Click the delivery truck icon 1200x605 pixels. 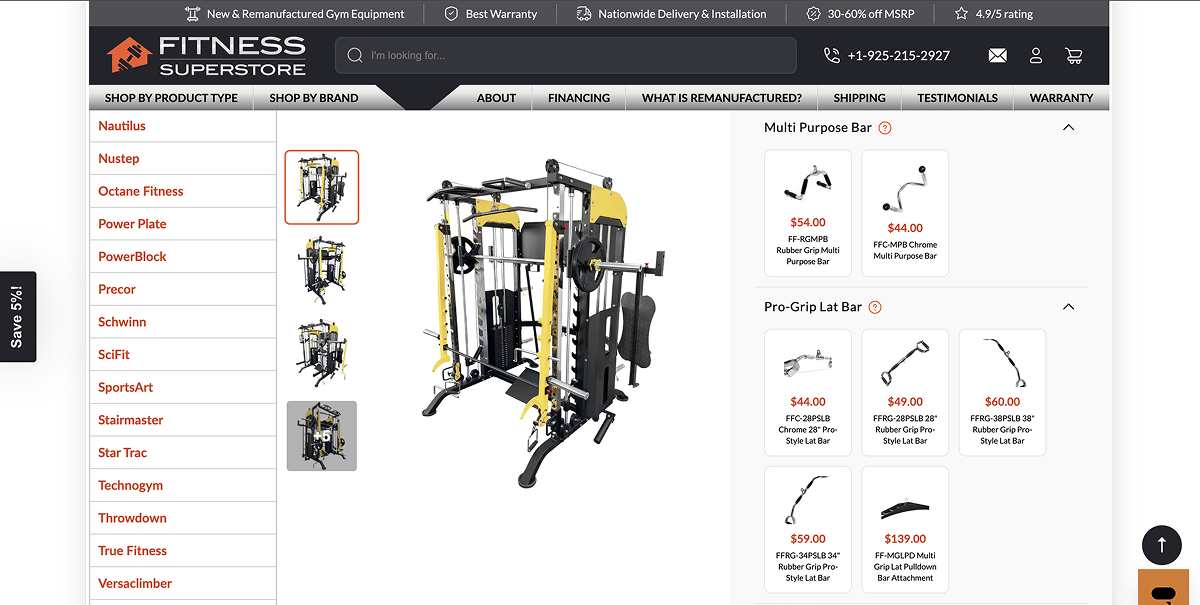[x=584, y=14]
